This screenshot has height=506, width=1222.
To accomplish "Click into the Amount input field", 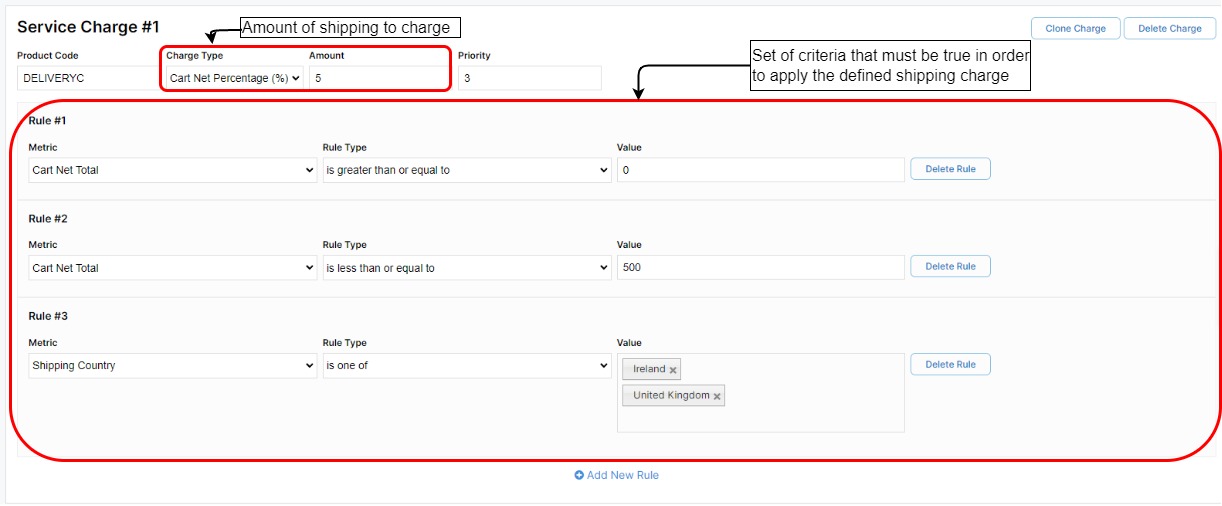I will tap(378, 78).
